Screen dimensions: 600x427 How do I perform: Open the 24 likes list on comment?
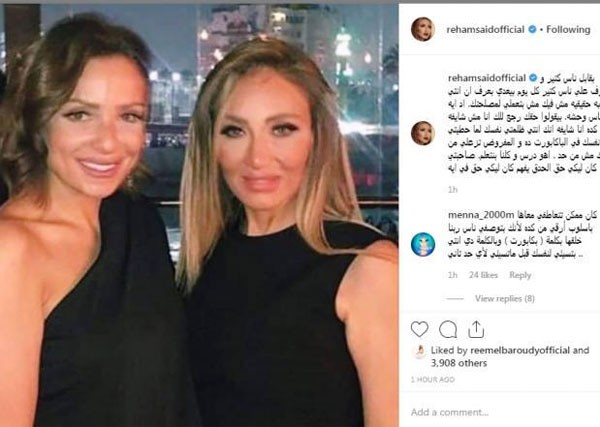click(483, 275)
